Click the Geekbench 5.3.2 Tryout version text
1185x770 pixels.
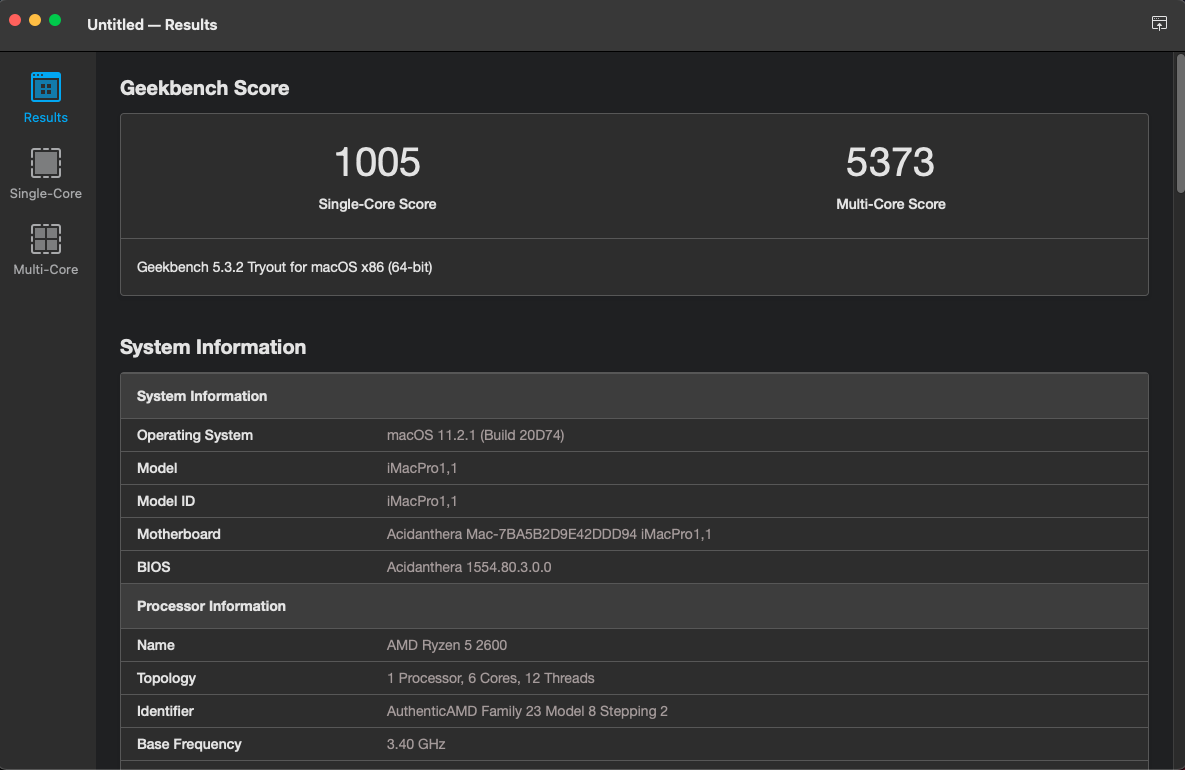pyautogui.click(x=284, y=267)
